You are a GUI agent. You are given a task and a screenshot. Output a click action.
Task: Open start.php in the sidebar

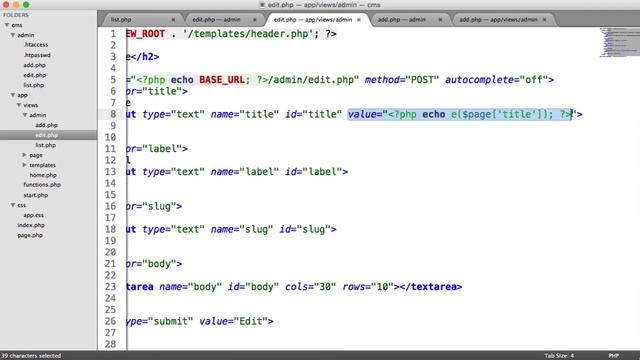[36, 195]
